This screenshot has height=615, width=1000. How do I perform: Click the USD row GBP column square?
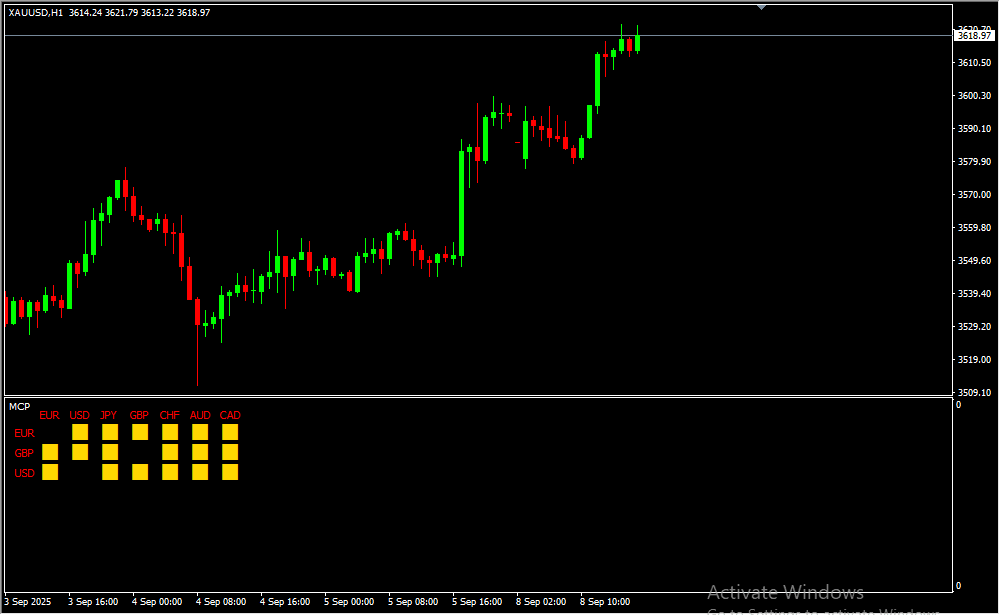(x=140, y=472)
